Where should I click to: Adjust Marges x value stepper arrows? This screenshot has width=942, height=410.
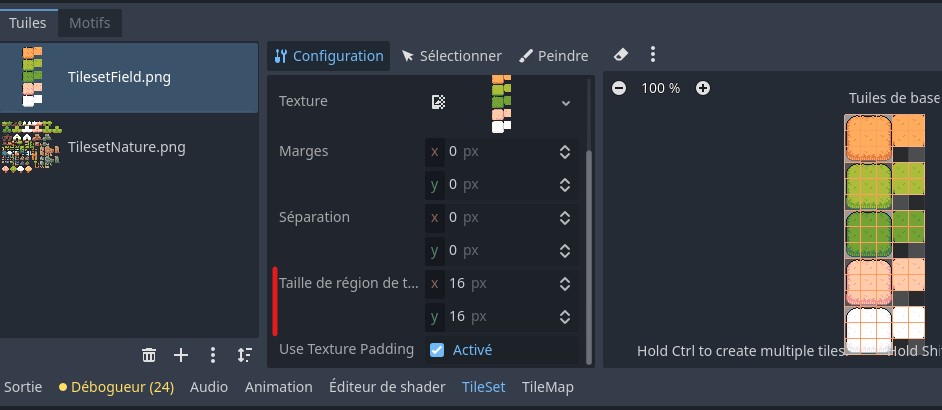565,151
